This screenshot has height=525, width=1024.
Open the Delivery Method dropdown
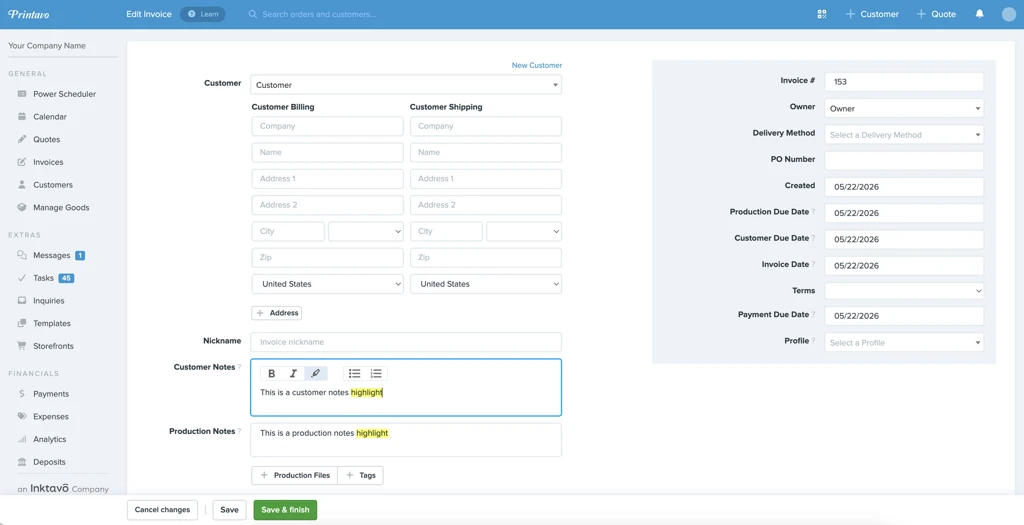click(904, 135)
